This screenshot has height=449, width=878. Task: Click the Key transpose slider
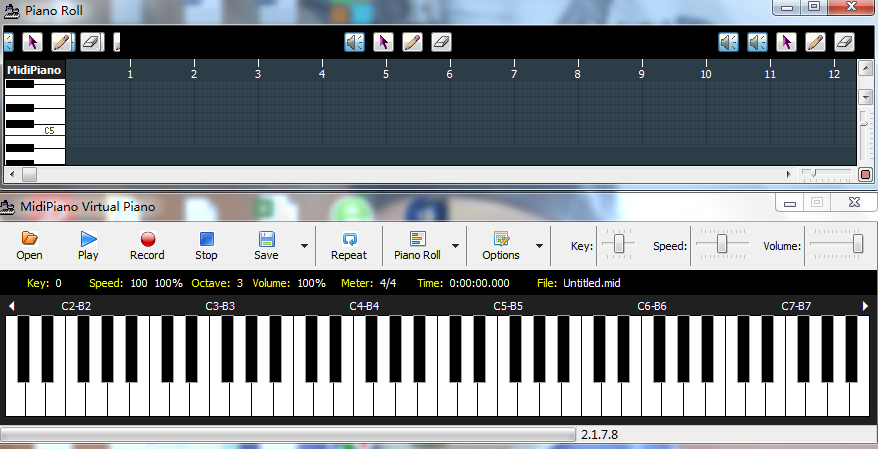pyautogui.click(x=618, y=244)
